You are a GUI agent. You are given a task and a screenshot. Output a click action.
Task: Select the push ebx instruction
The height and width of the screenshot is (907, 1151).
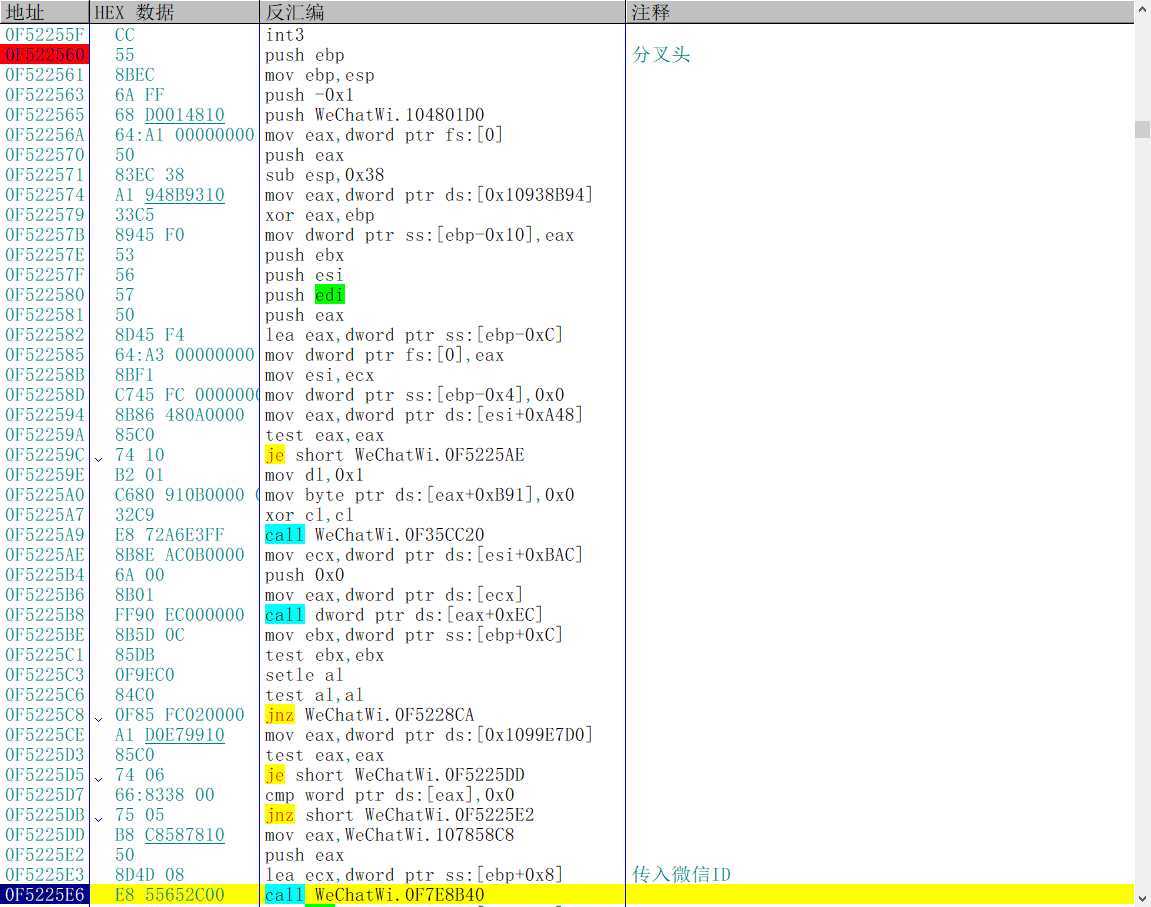(x=305, y=255)
